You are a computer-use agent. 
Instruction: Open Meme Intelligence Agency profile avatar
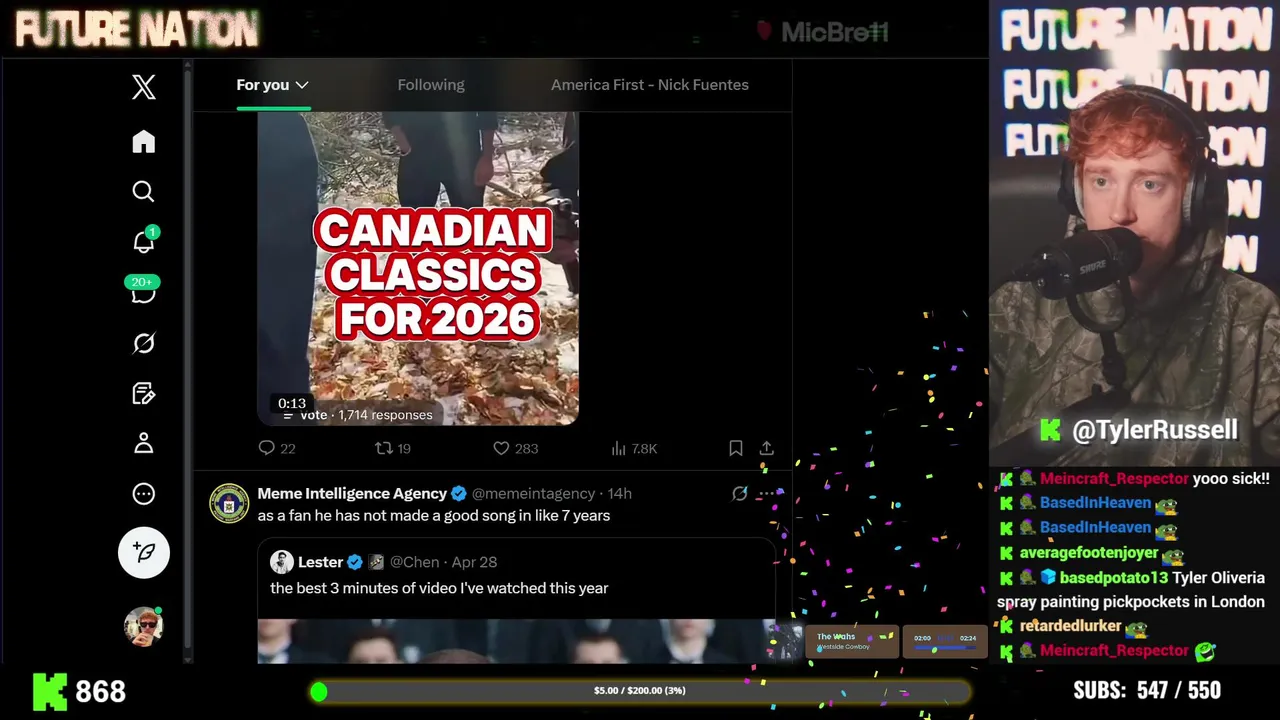tap(229, 503)
